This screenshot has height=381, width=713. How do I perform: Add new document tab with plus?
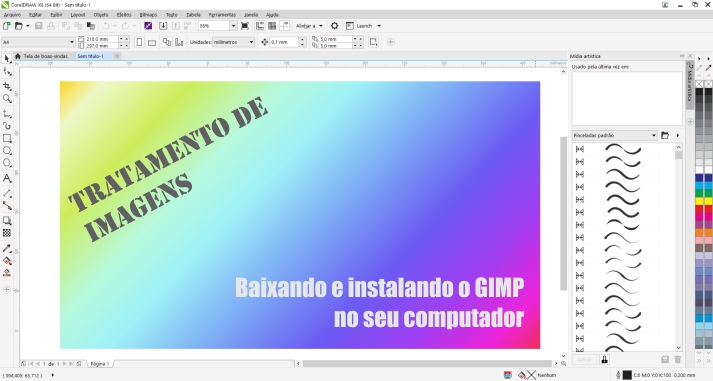[x=117, y=56]
